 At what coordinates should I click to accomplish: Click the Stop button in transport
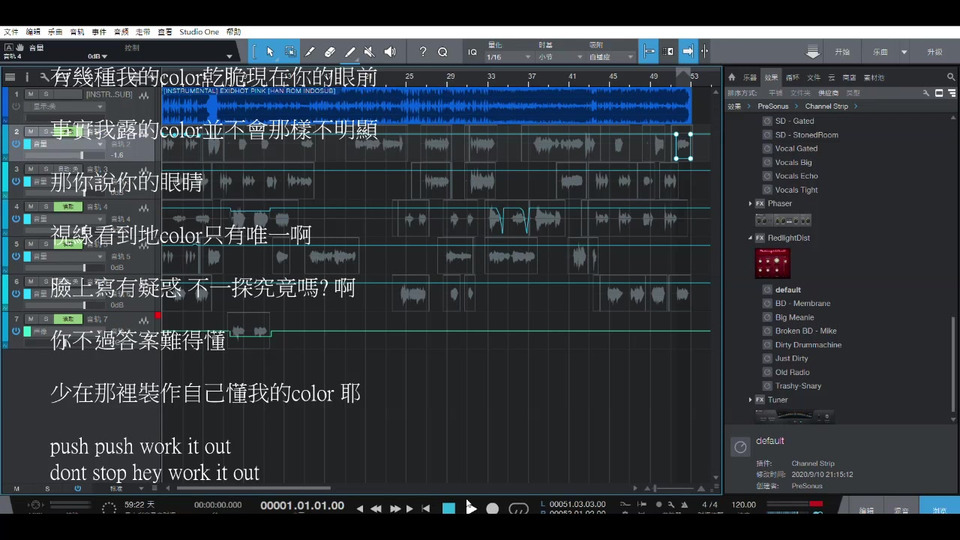(x=449, y=508)
